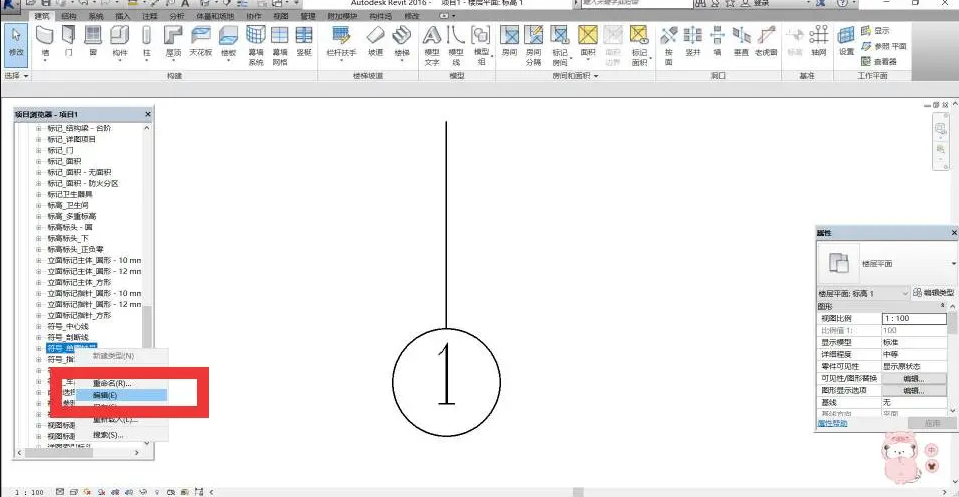The image size is (959, 497).
Task: Select the Grid (轴网) tool
Action: pyautogui.click(x=819, y=42)
